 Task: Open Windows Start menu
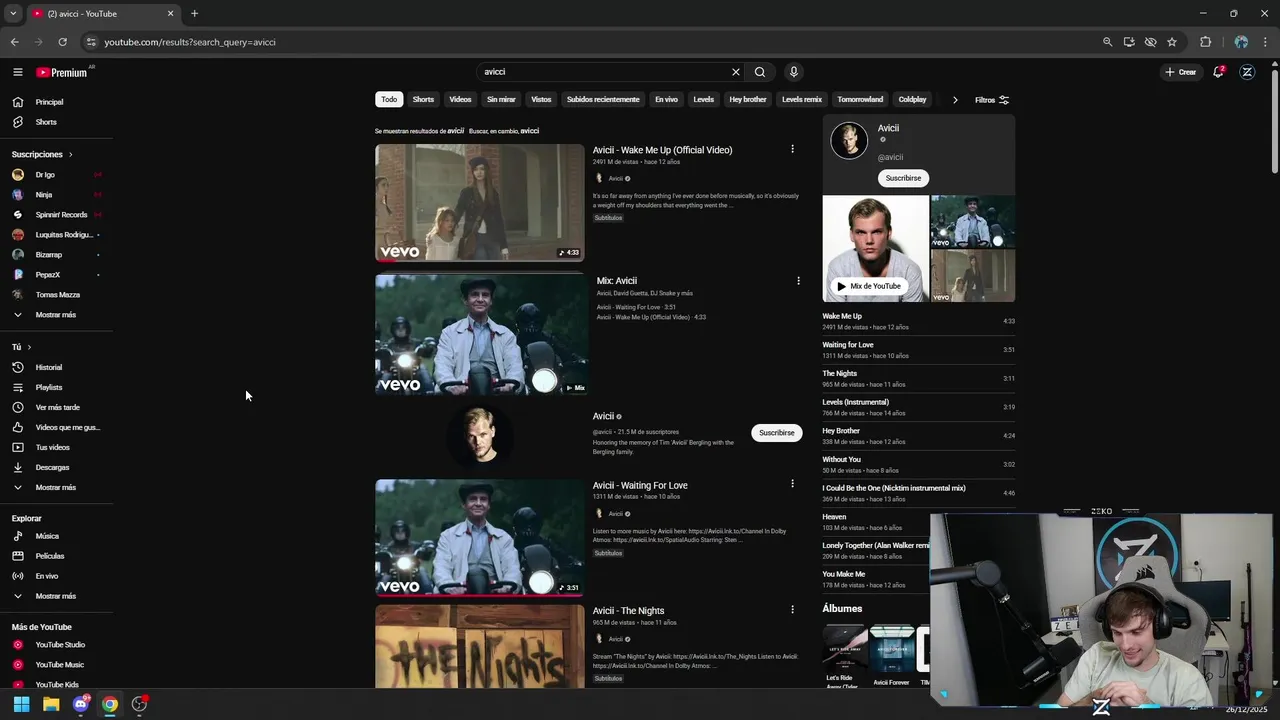(x=21, y=704)
